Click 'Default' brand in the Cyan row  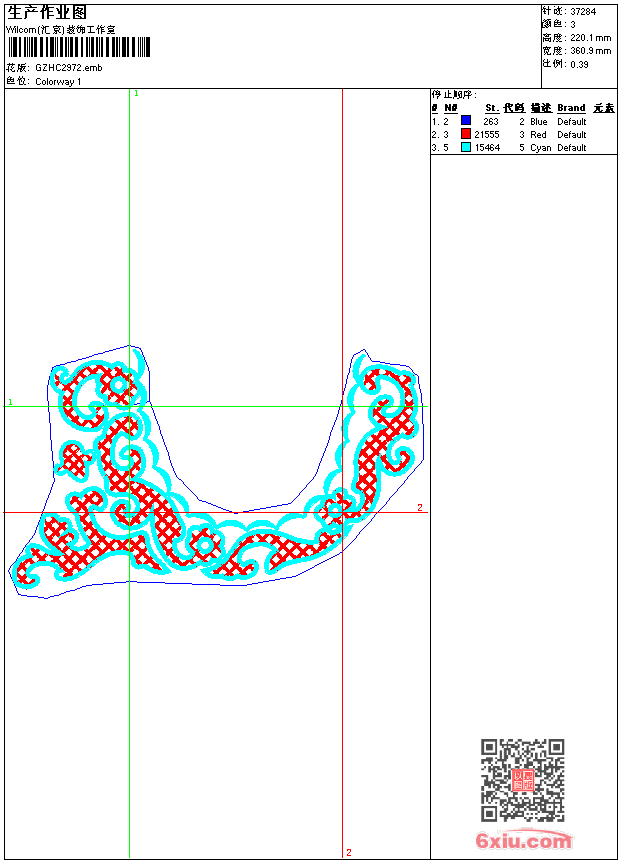[x=572, y=148]
